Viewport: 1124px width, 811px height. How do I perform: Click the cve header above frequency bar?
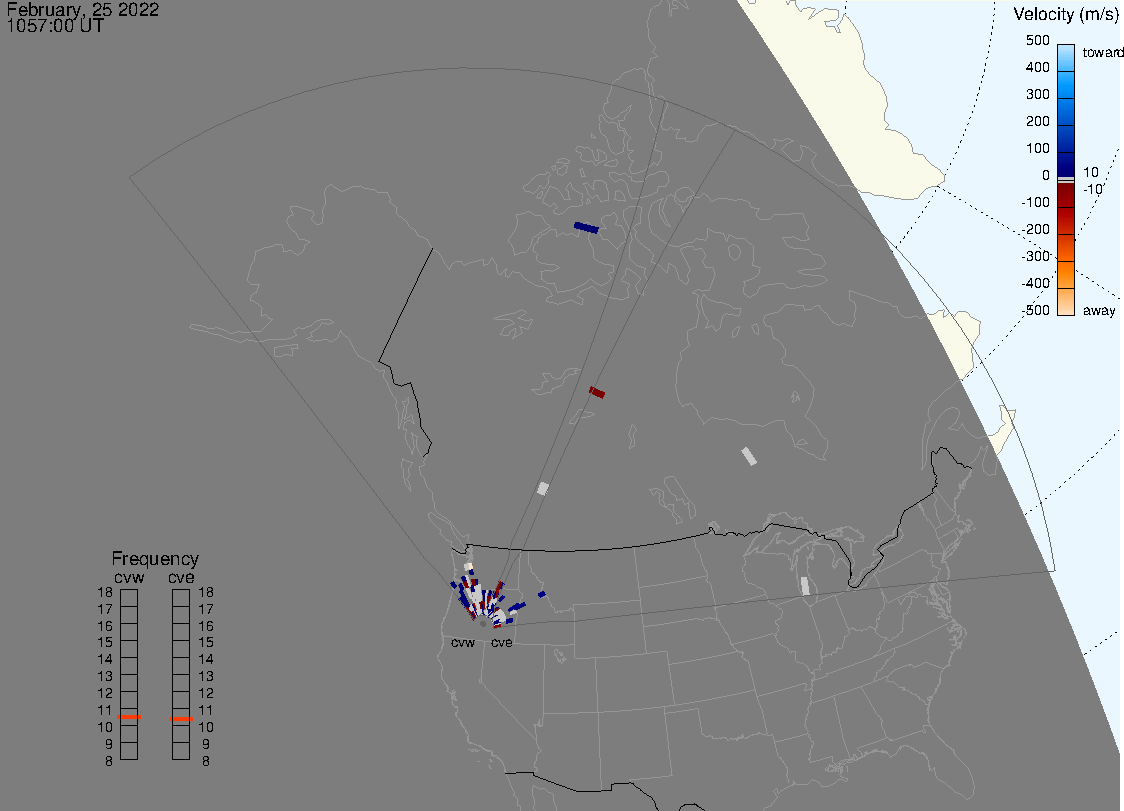coord(181,577)
